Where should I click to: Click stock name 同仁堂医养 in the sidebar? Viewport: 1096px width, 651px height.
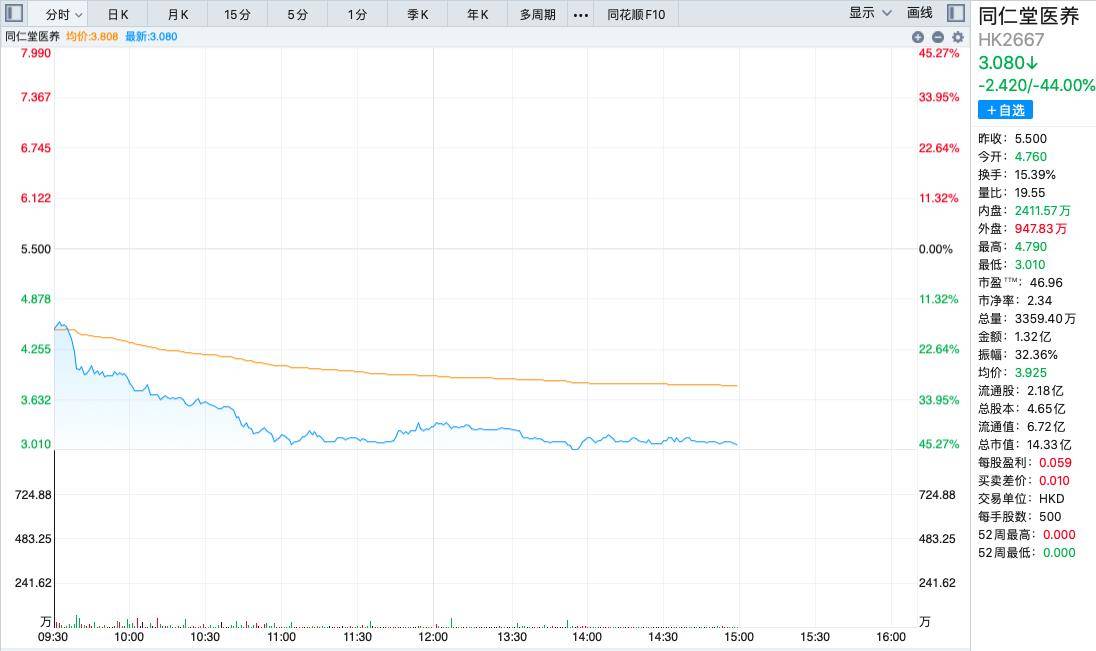pyautogui.click(x=1028, y=15)
